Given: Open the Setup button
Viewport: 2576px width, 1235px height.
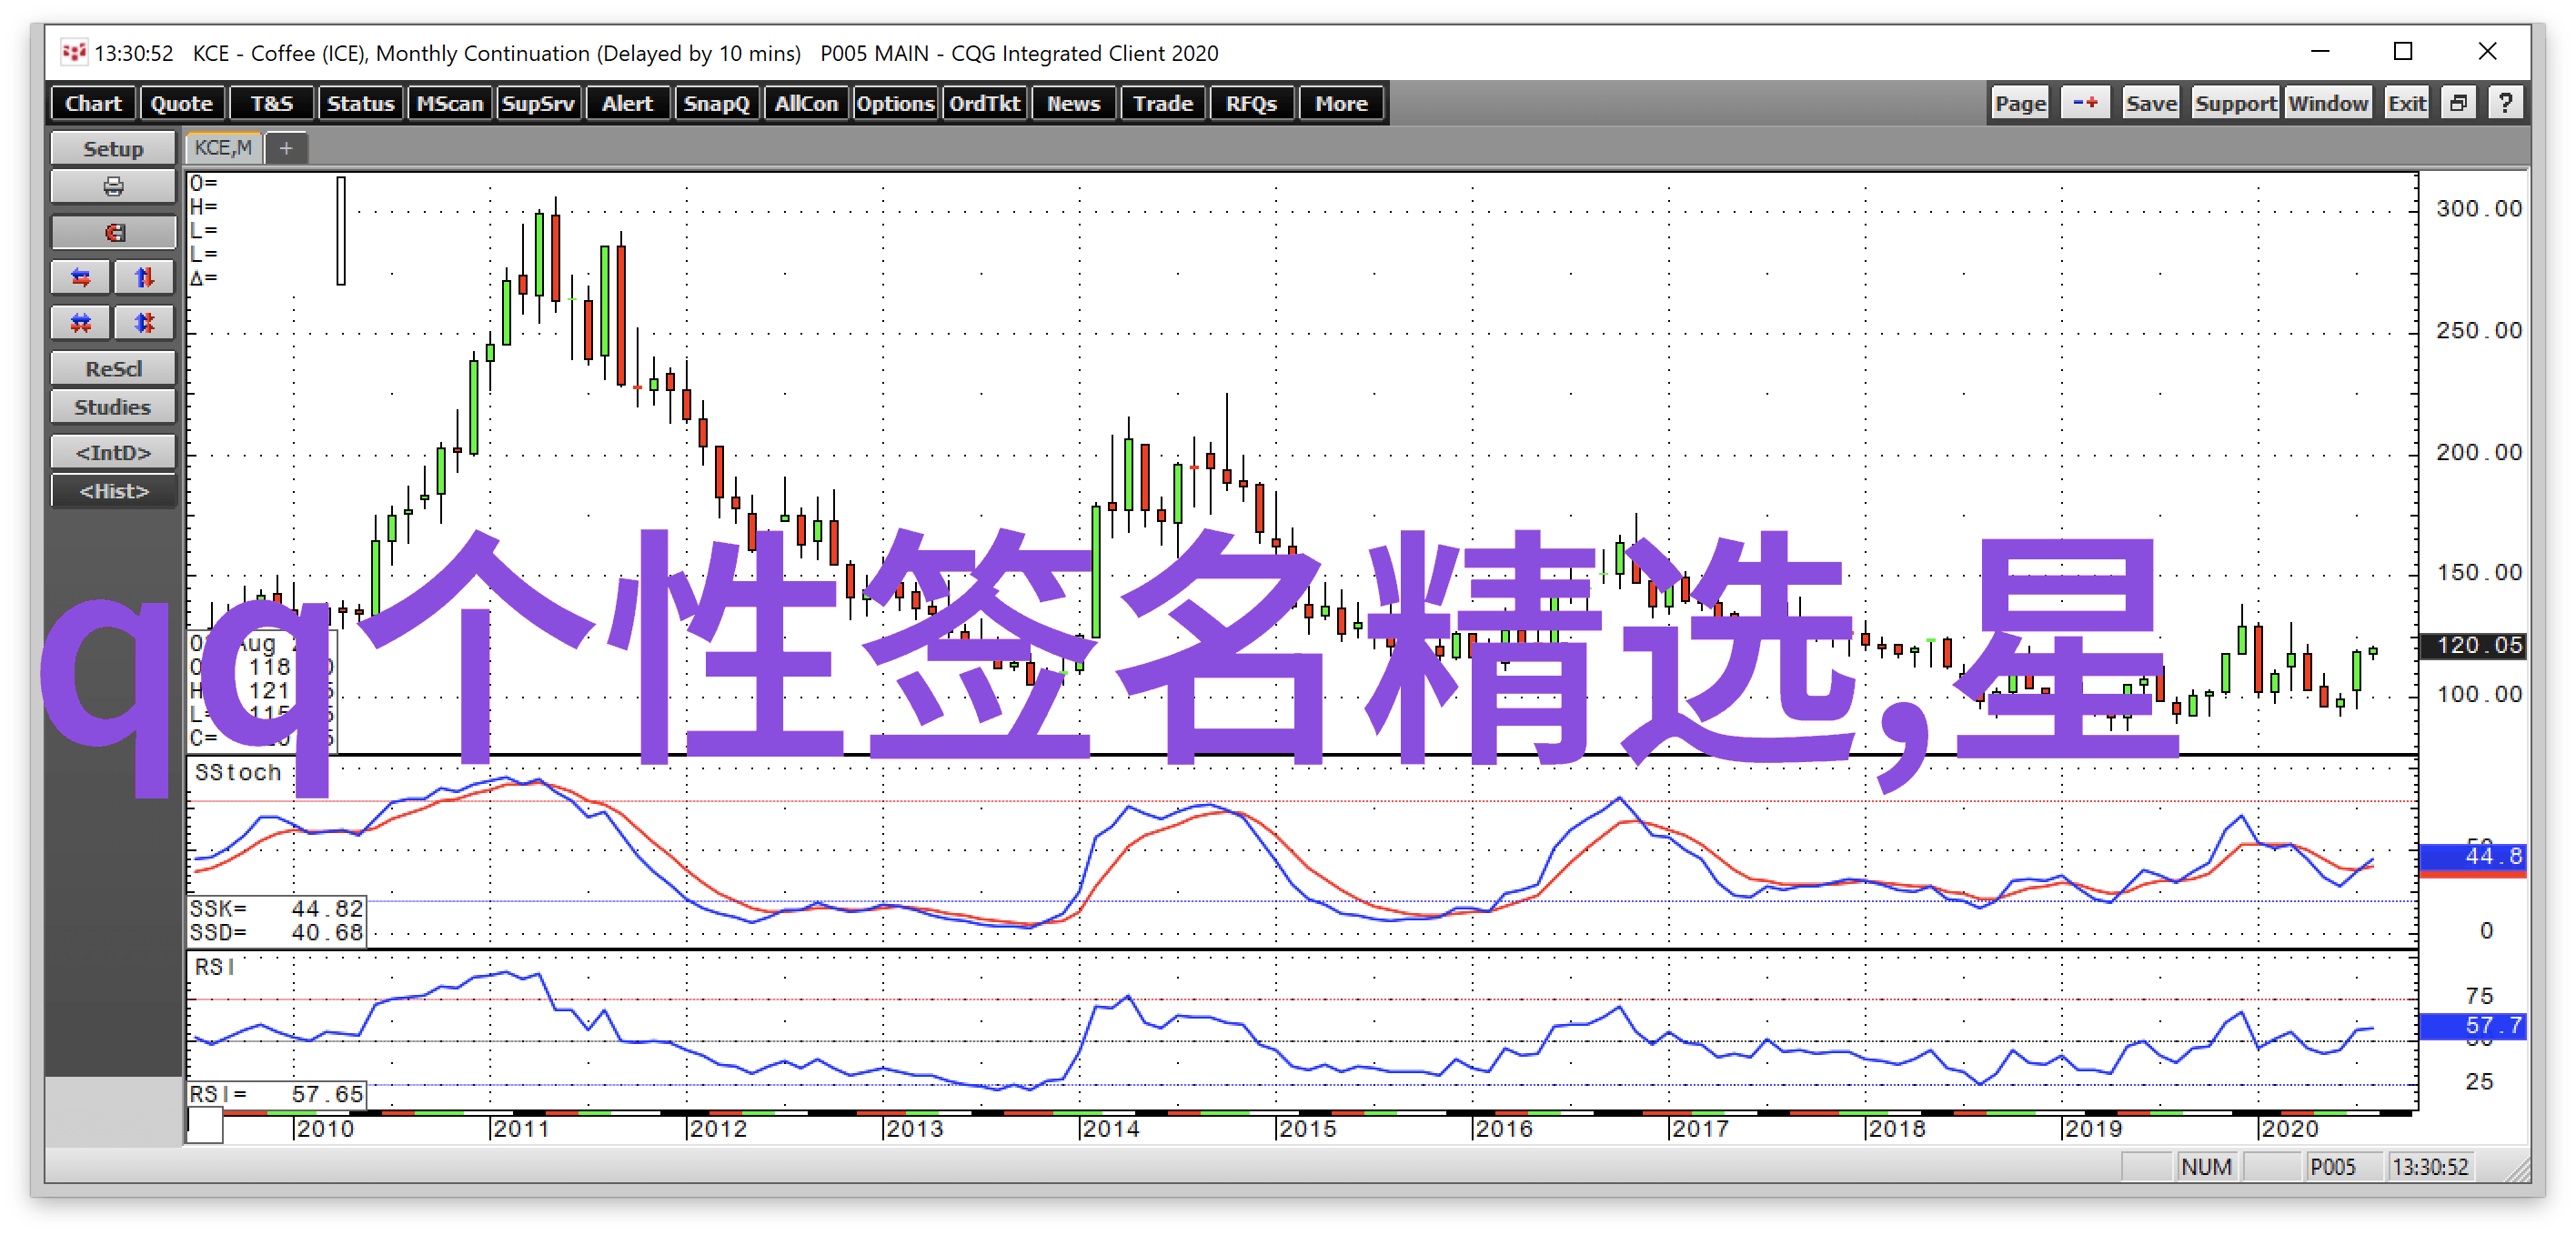Looking at the screenshot, I should (113, 148).
